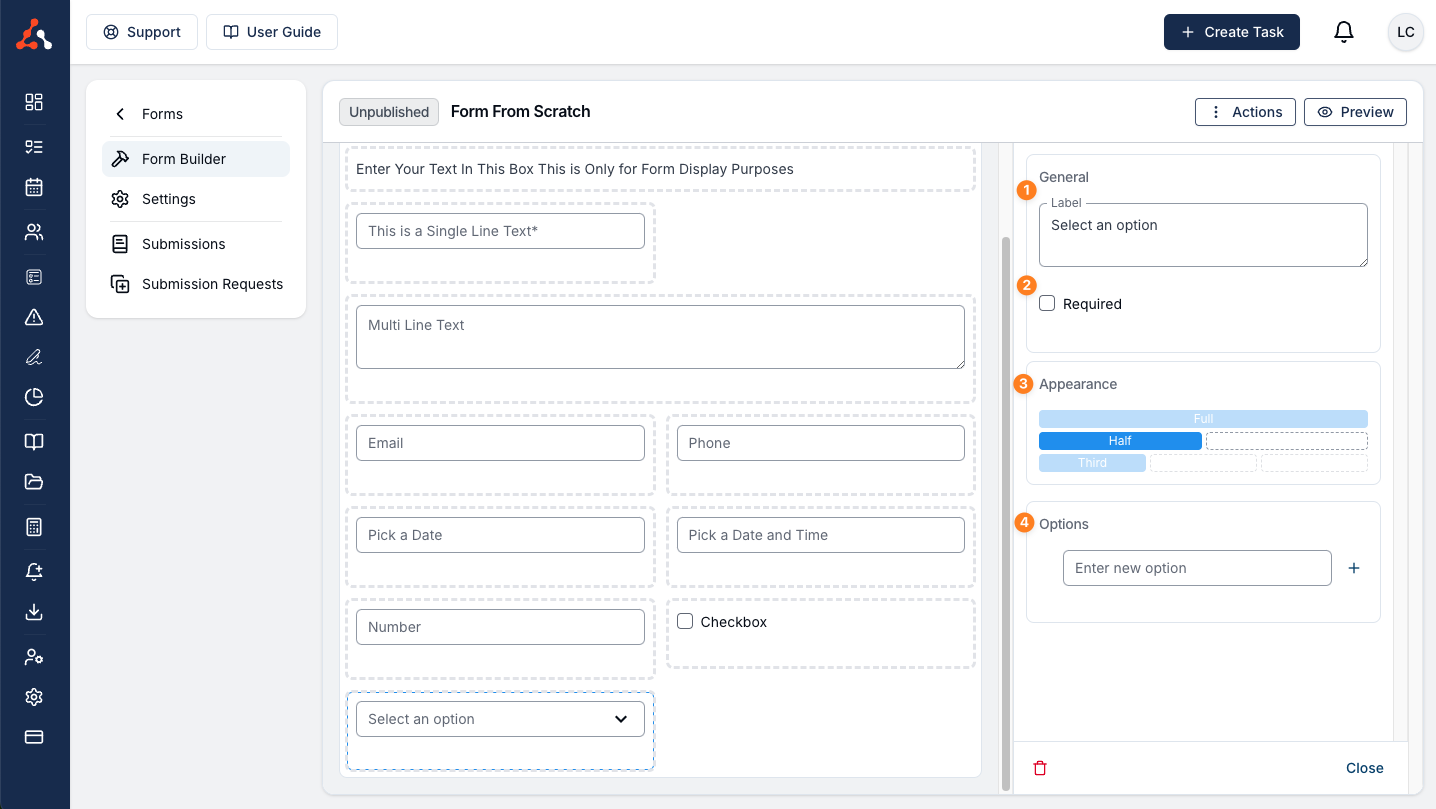
Task: Open the signature pen icon in sidebar
Action: [34, 357]
